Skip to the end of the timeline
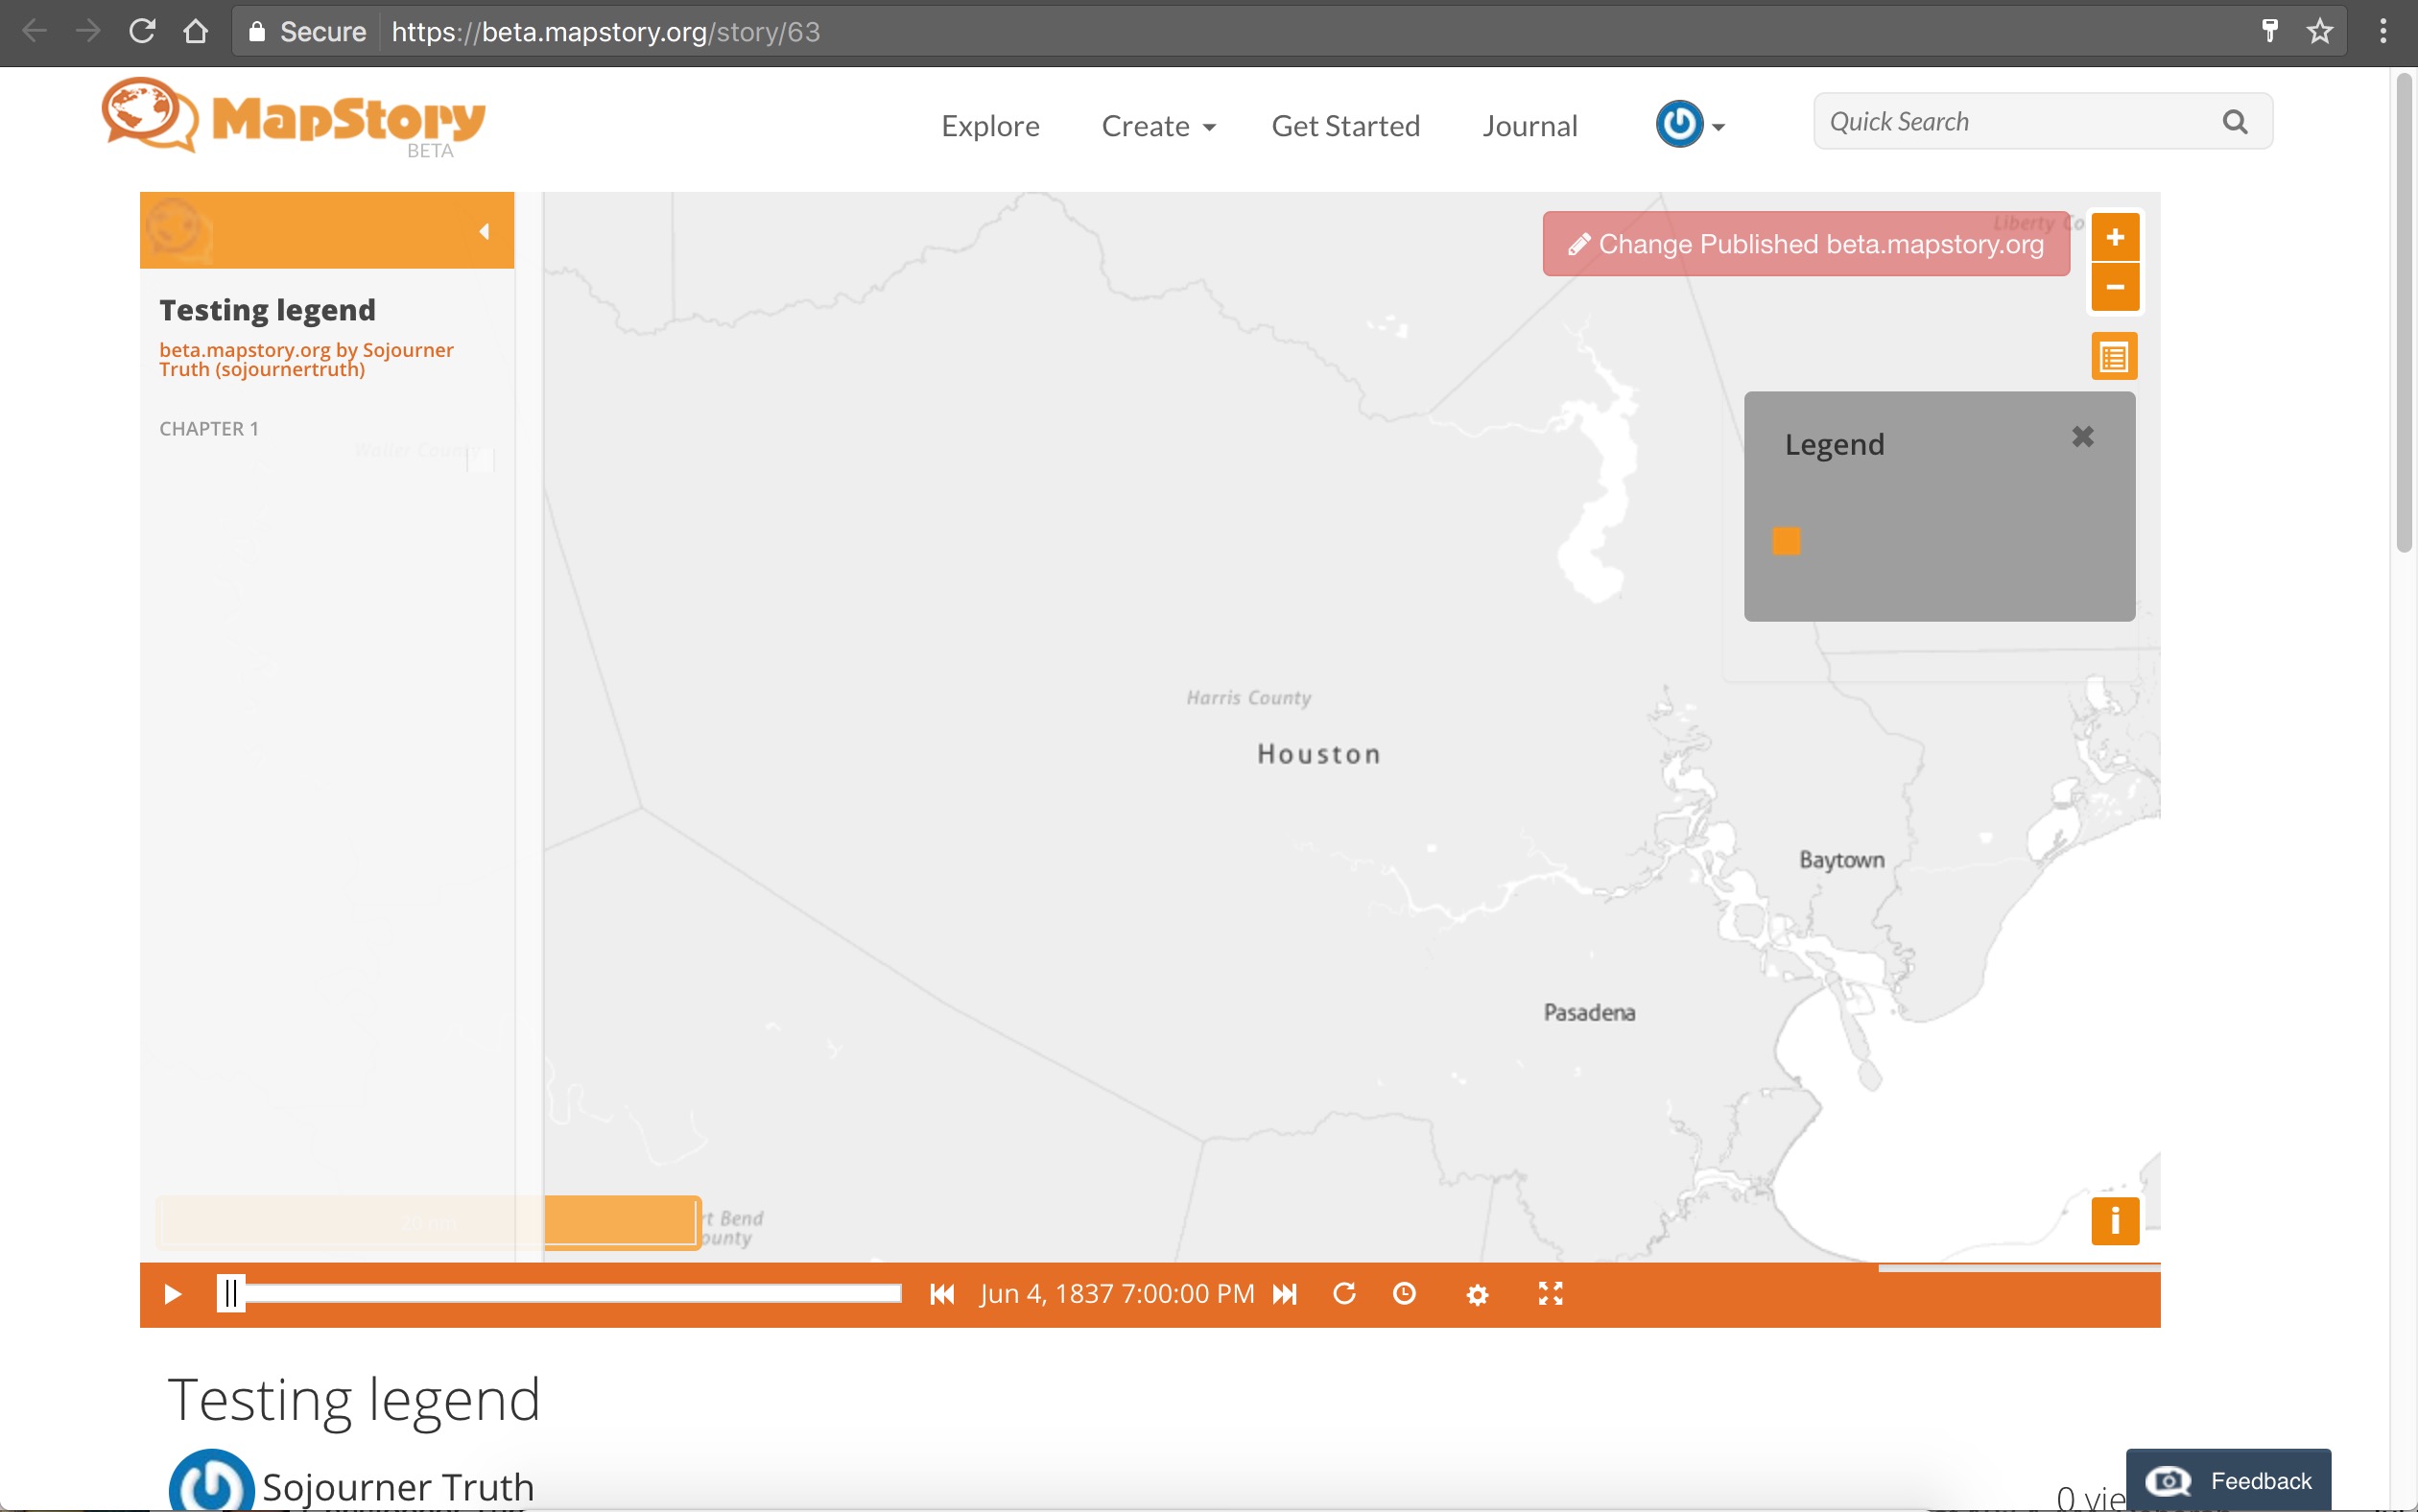The width and height of the screenshot is (2418, 1512). click(x=1286, y=1293)
